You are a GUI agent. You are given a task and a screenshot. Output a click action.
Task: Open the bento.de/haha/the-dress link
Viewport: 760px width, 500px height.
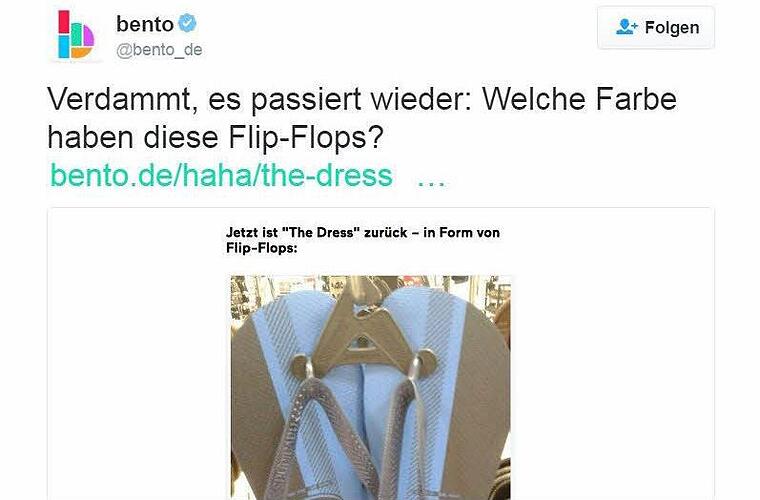[222, 175]
